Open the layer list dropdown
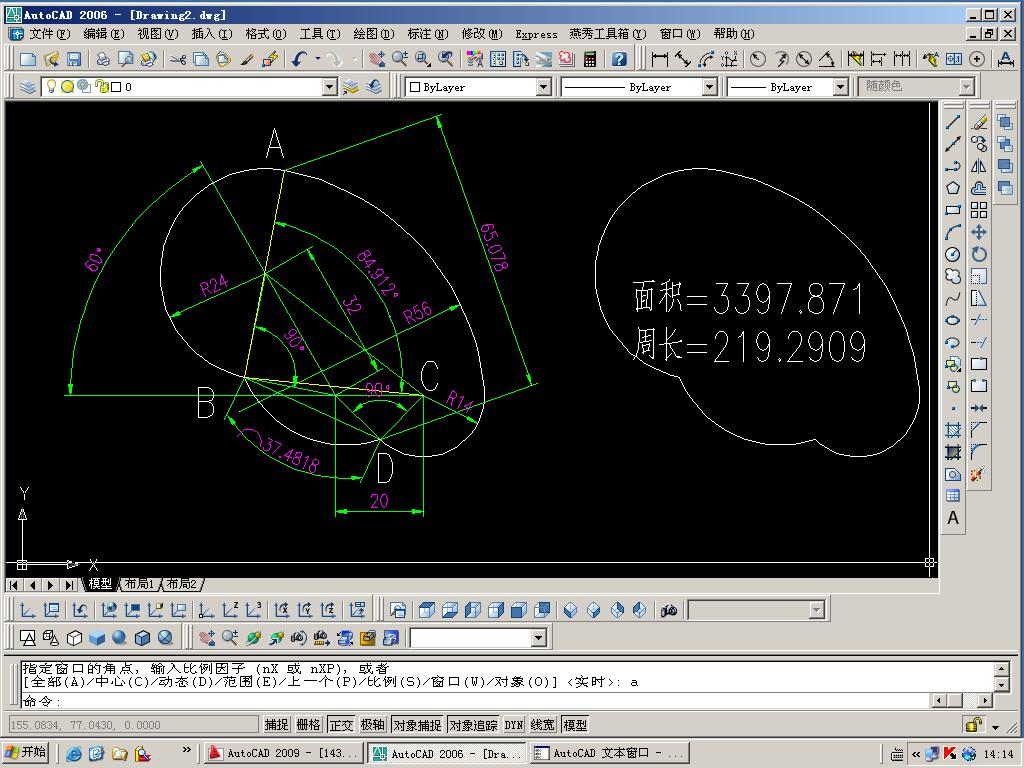1024x768 pixels. (x=330, y=87)
